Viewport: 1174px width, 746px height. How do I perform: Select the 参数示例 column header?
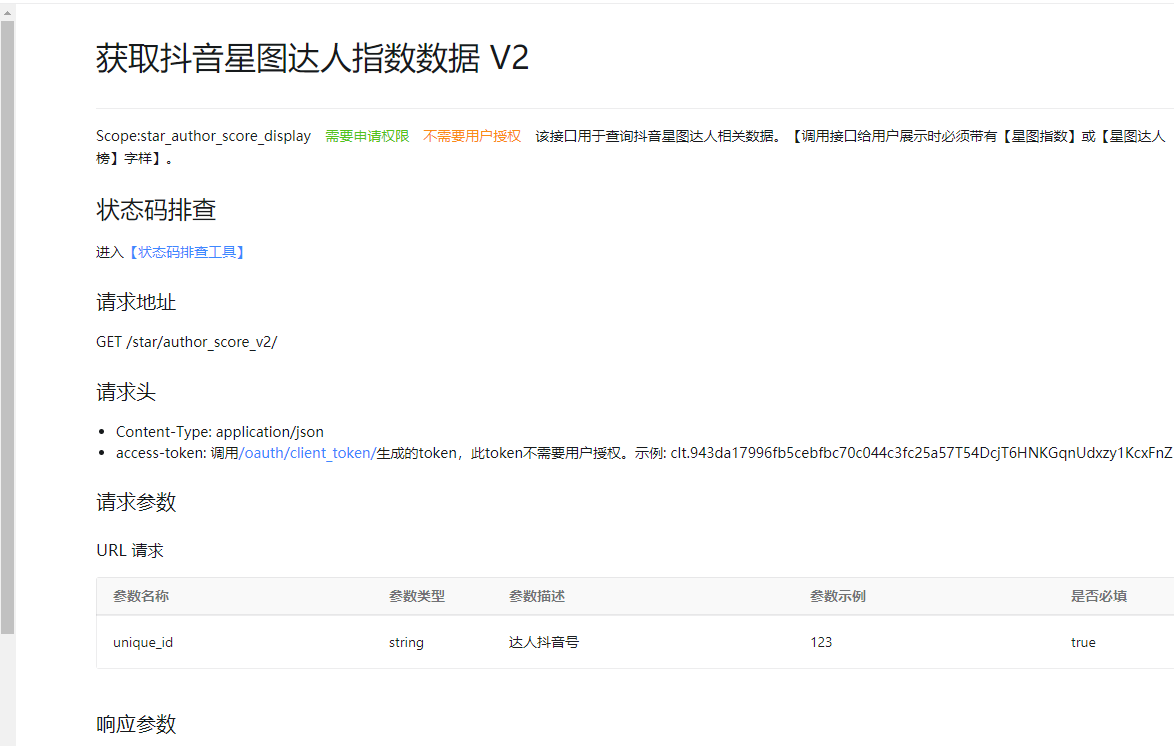[x=838, y=596]
